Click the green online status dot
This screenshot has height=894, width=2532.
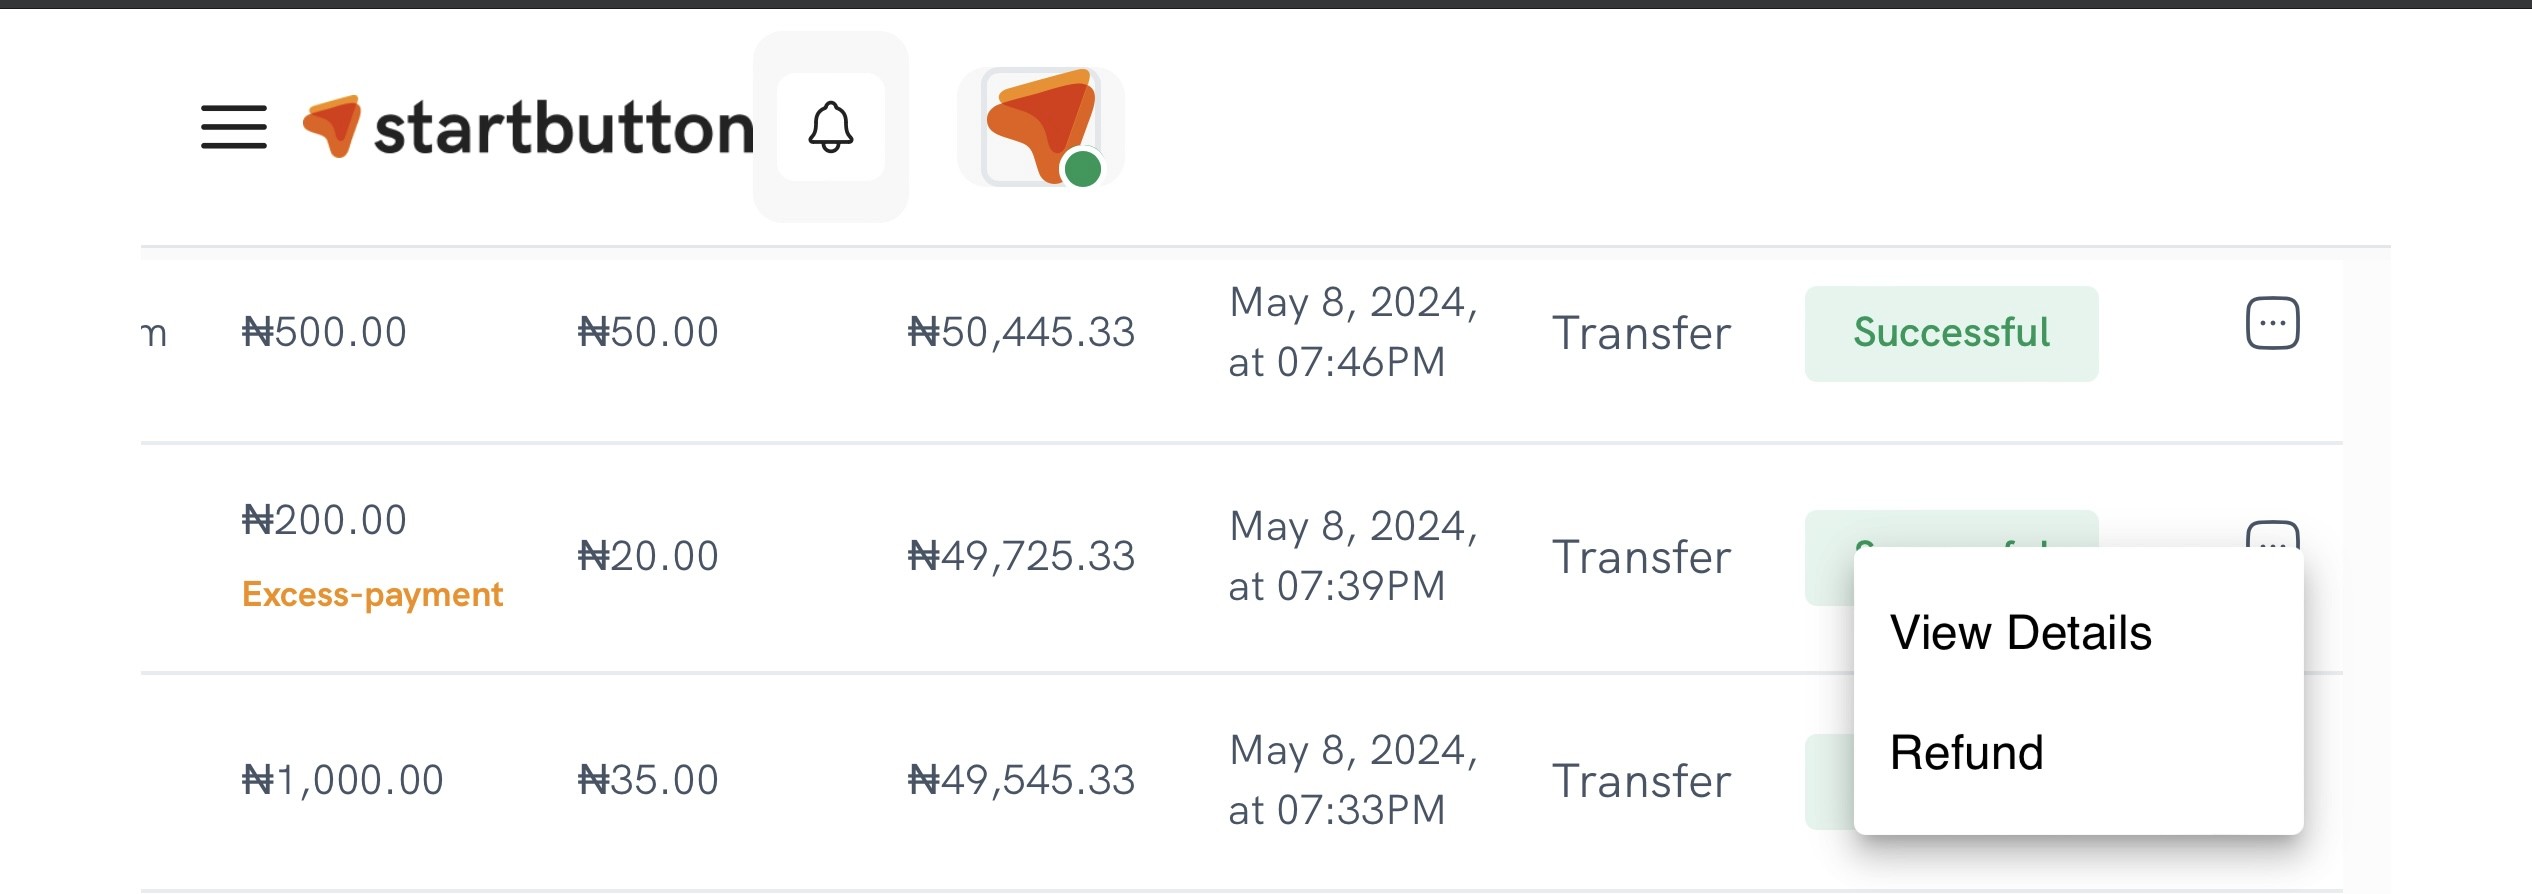click(1082, 169)
